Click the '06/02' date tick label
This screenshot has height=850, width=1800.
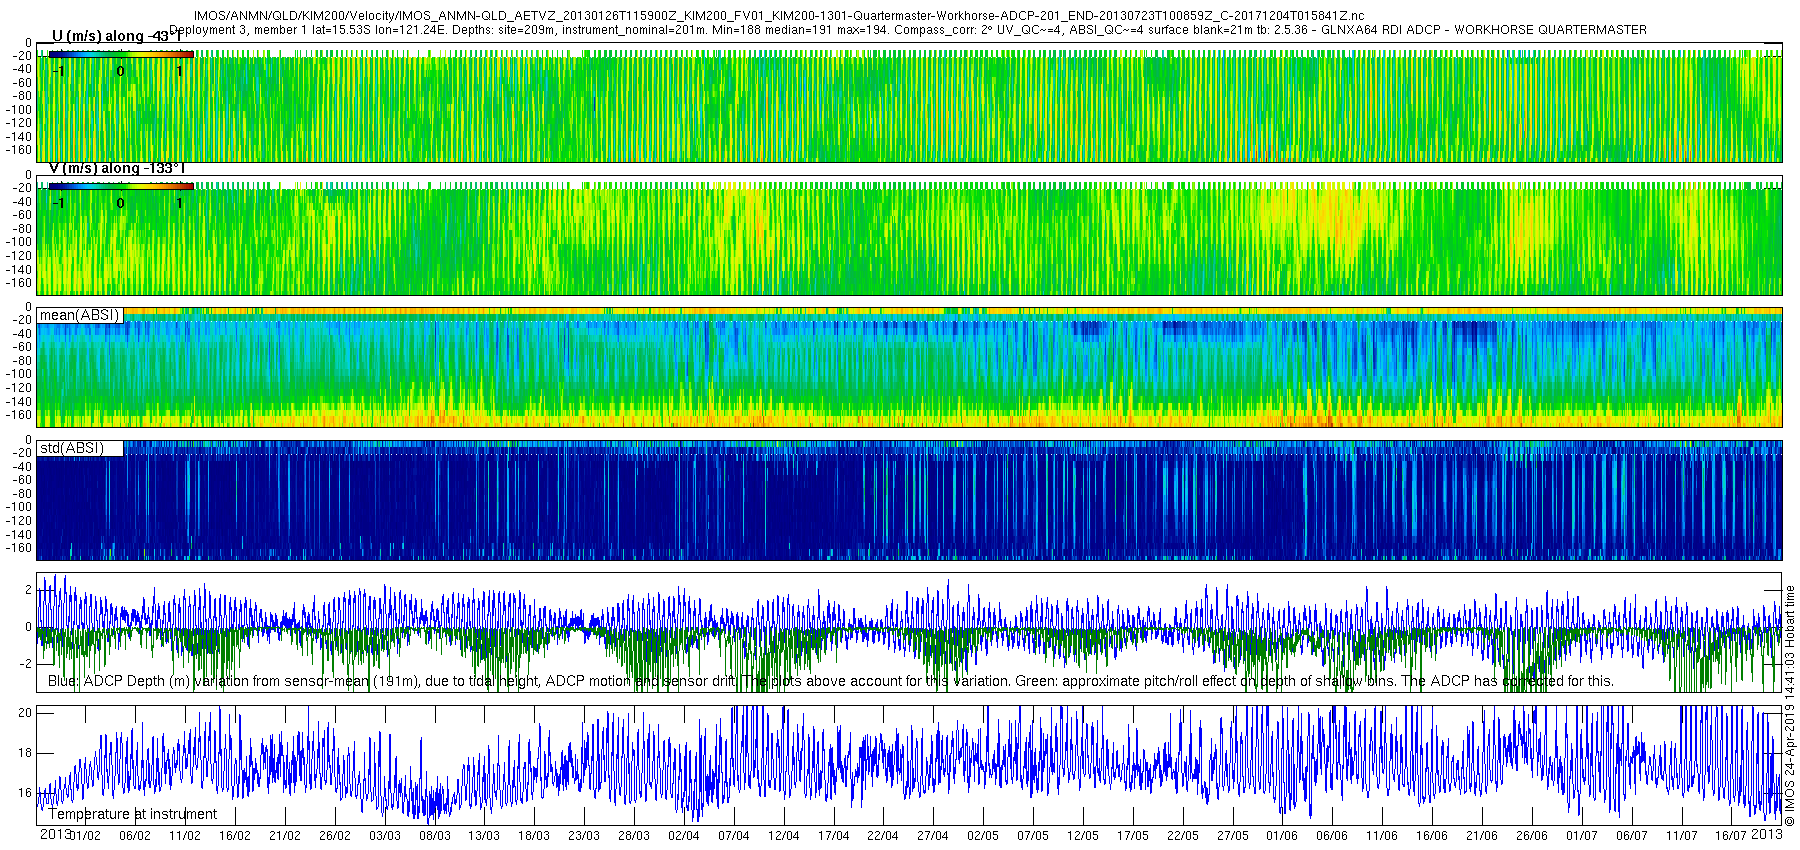[x=135, y=836]
